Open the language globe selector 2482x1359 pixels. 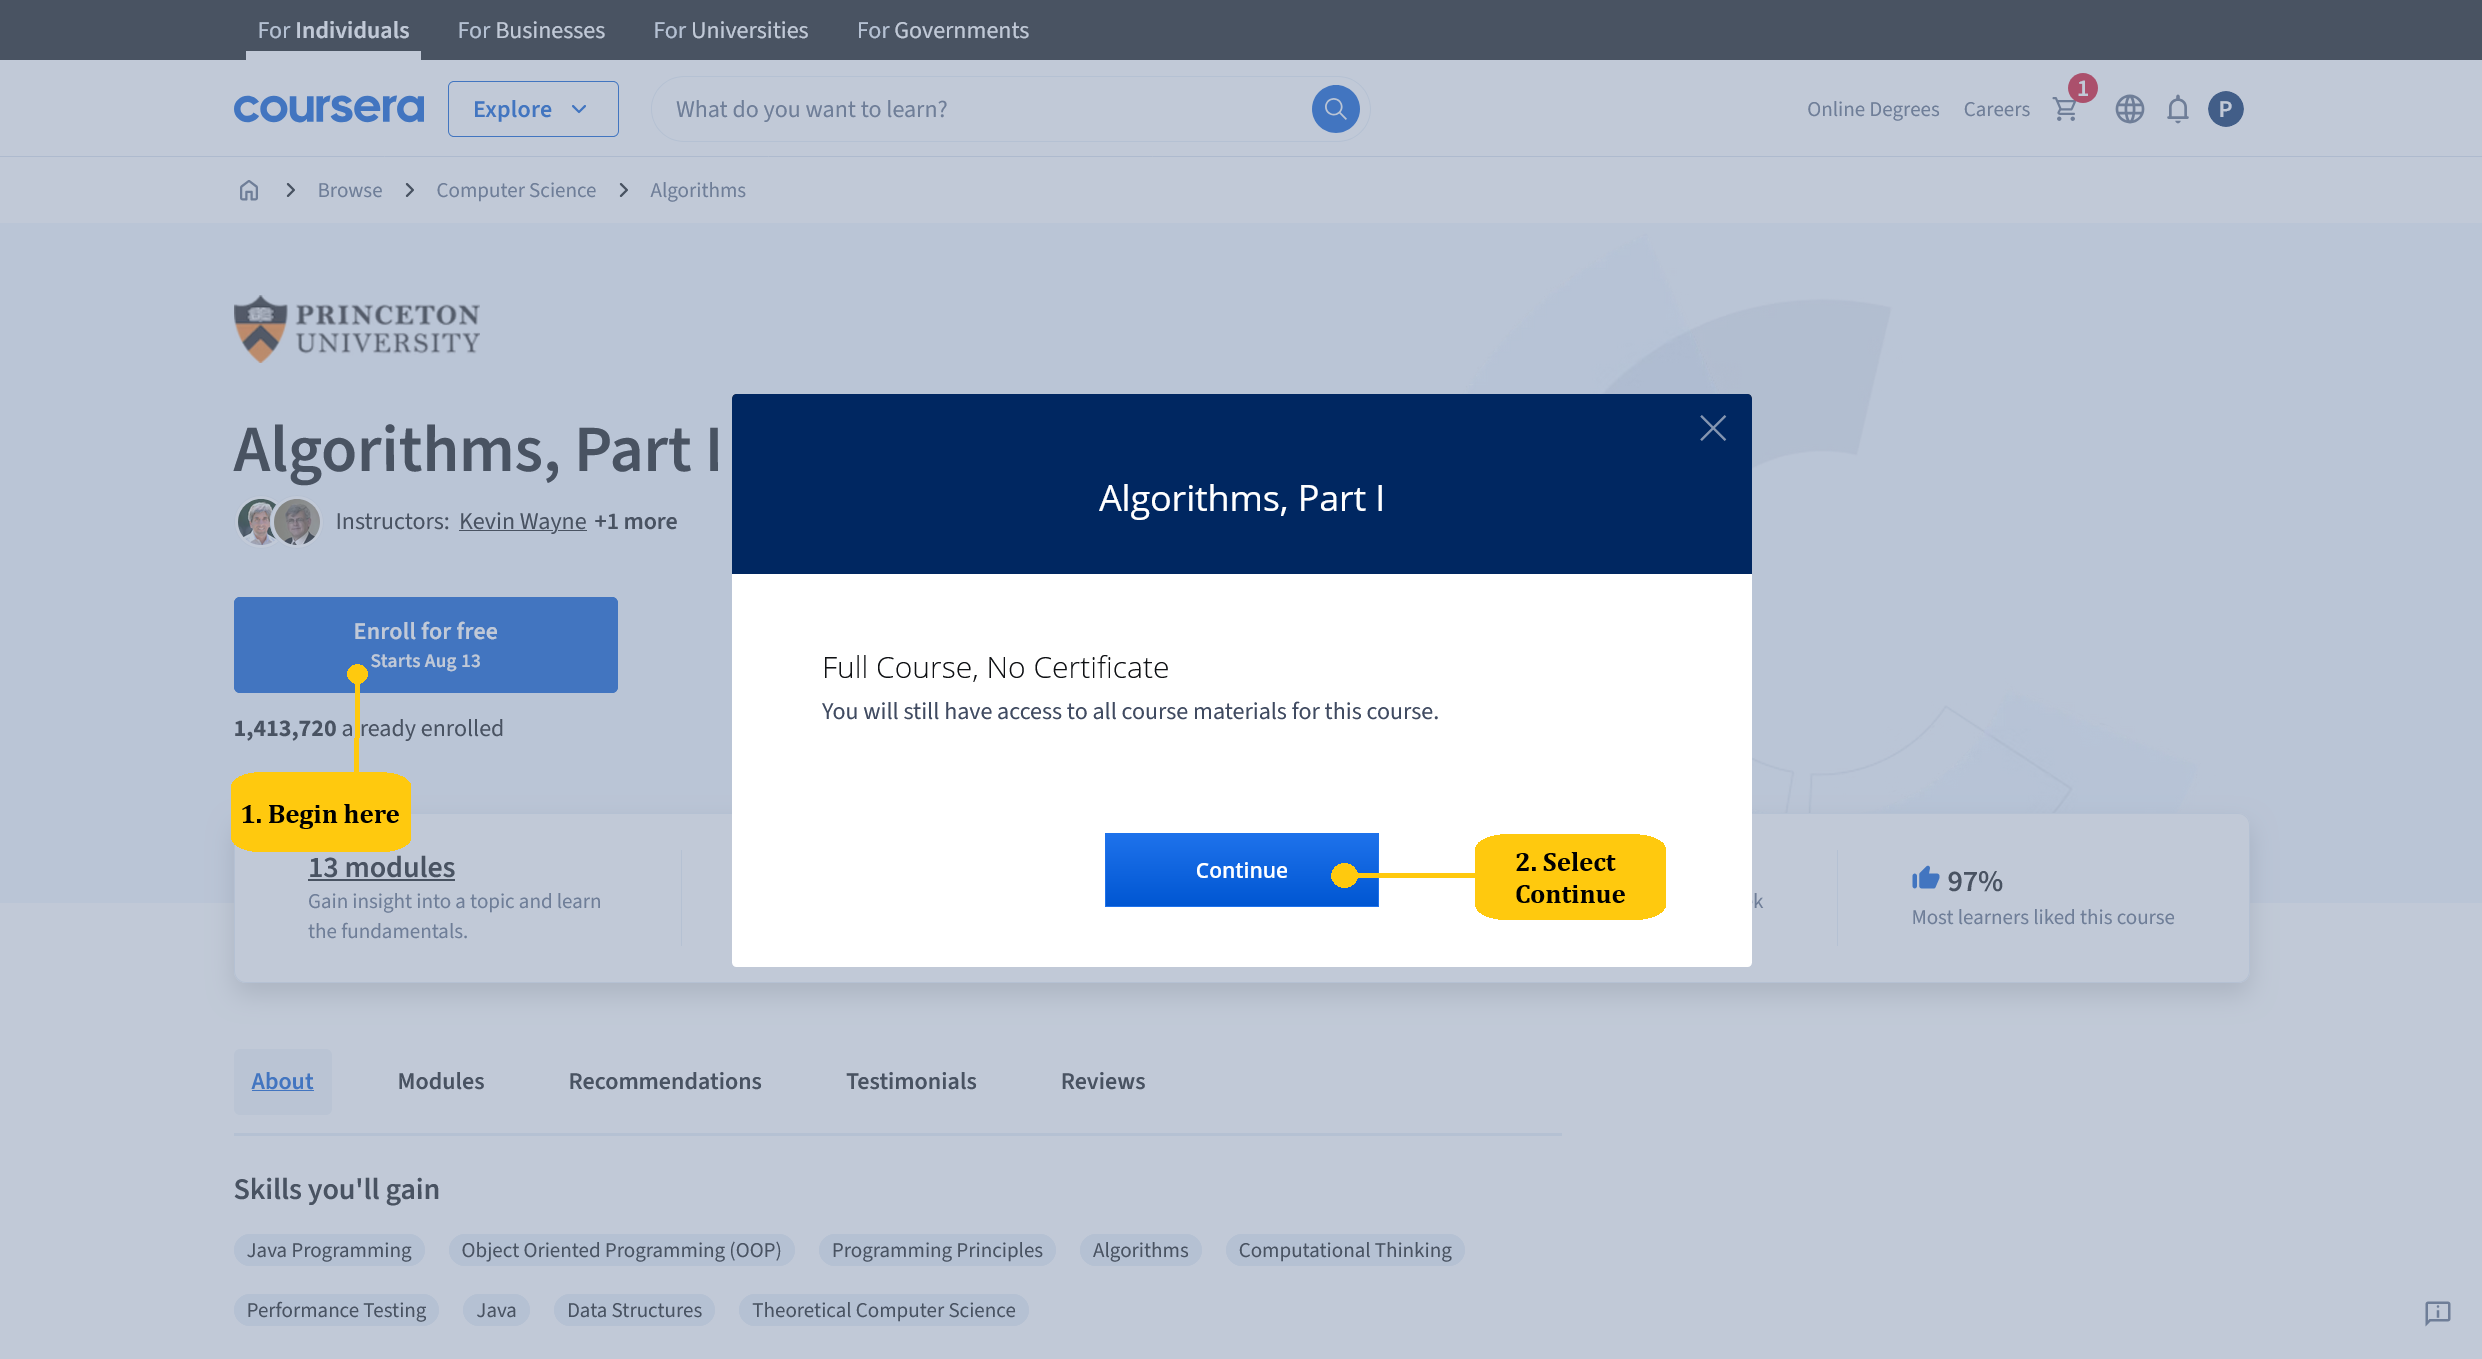[x=2130, y=109]
